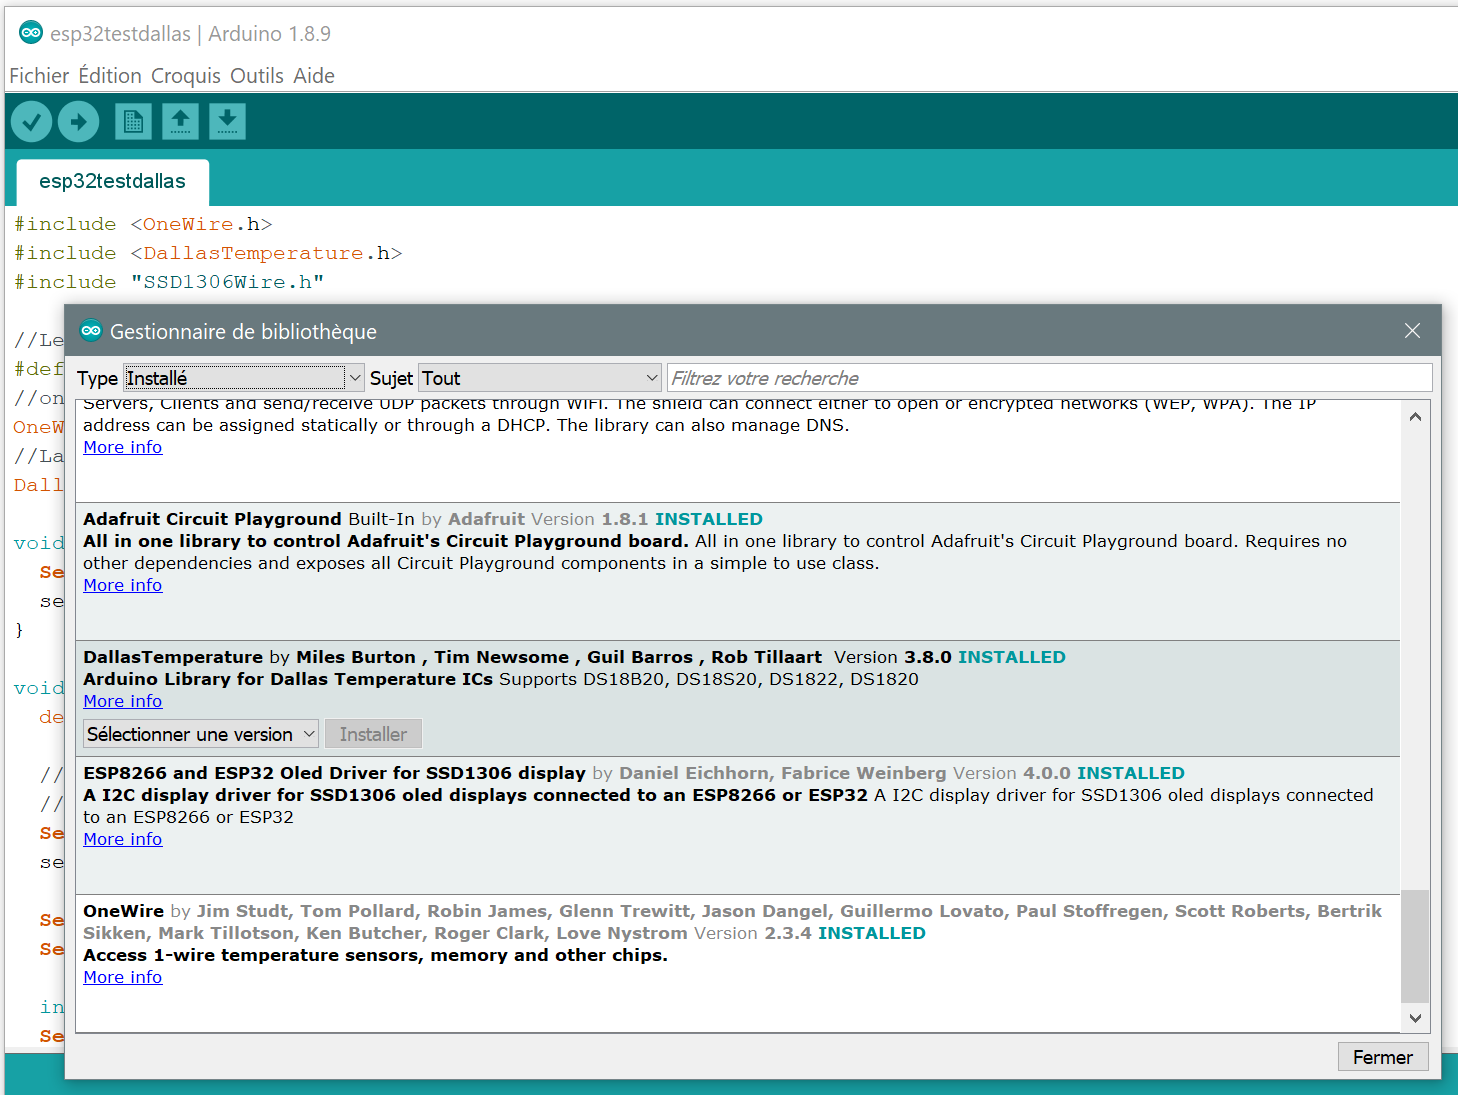Open More info for ESP8266 and ESP32 Oled Driver
The height and width of the screenshot is (1095, 1458).
(122, 839)
